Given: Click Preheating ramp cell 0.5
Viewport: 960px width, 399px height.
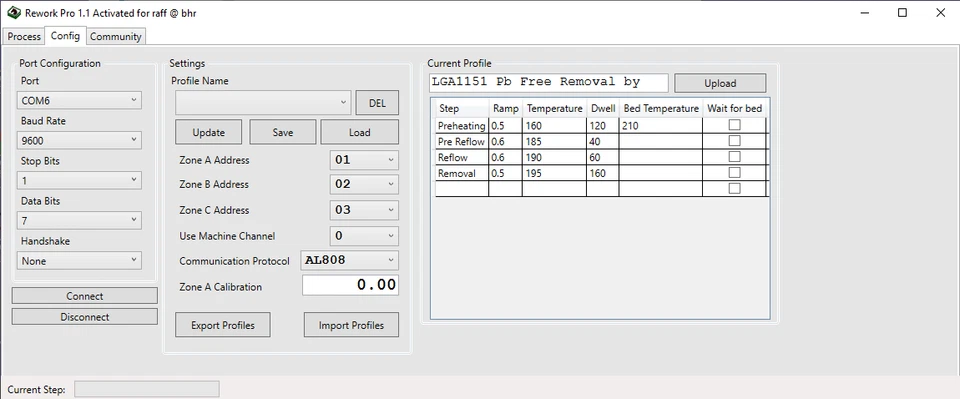Looking at the screenshot, I should [506, 125].
